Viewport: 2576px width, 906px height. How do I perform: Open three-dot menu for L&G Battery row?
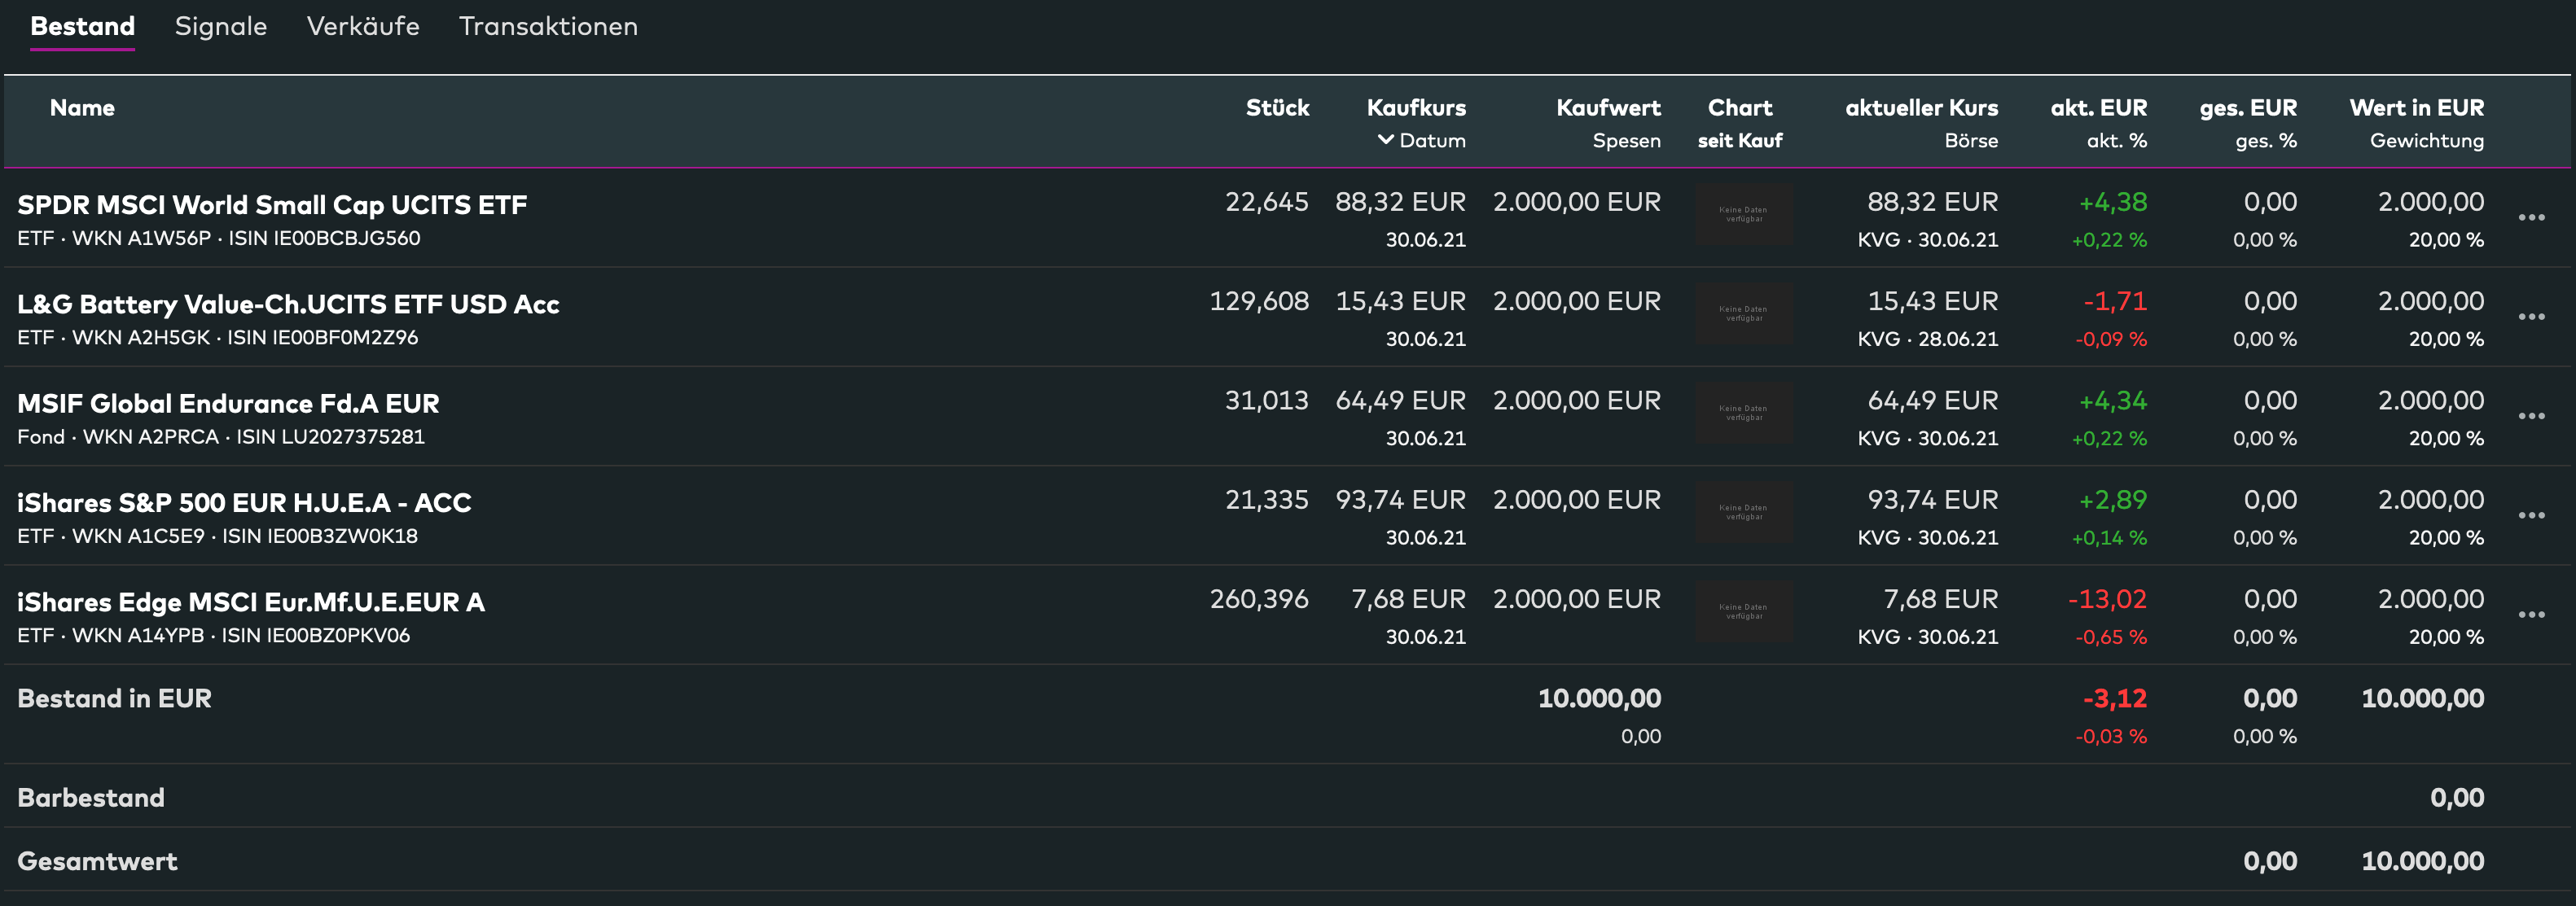point(2531,317)
